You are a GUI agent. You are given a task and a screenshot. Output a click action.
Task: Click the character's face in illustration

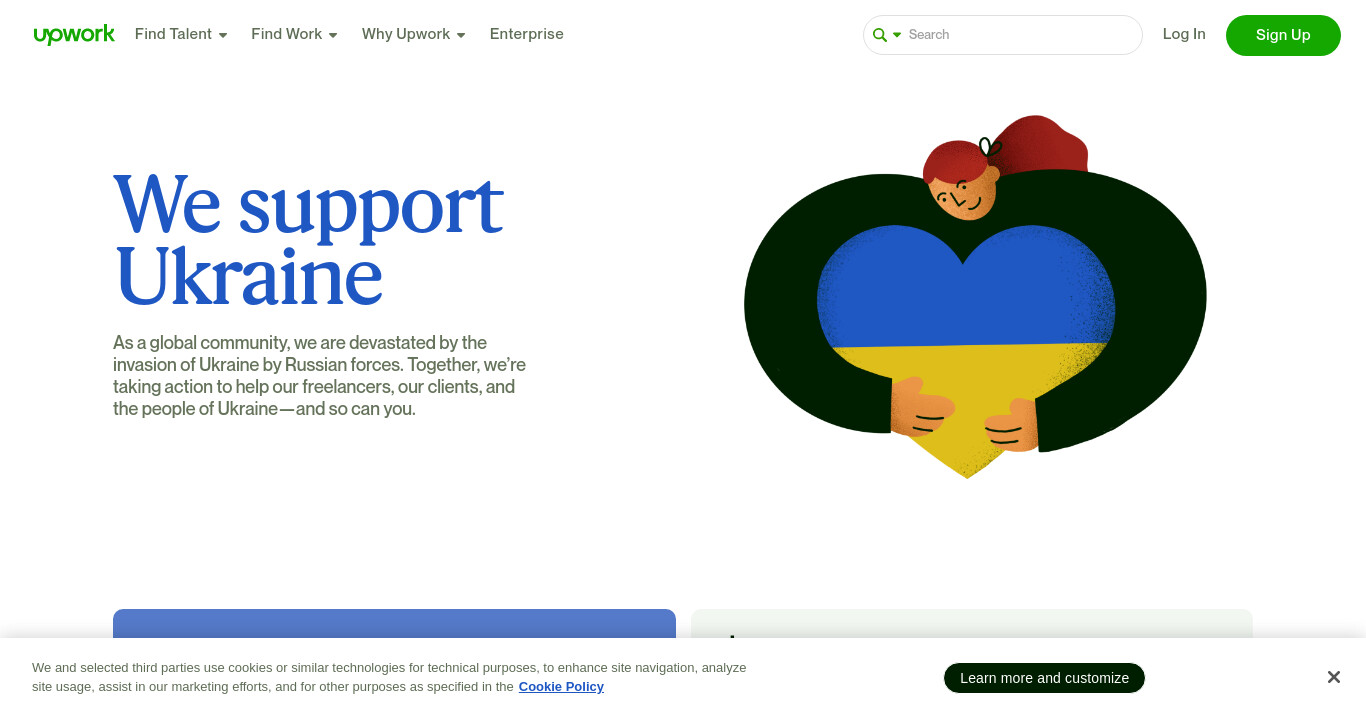962,194
